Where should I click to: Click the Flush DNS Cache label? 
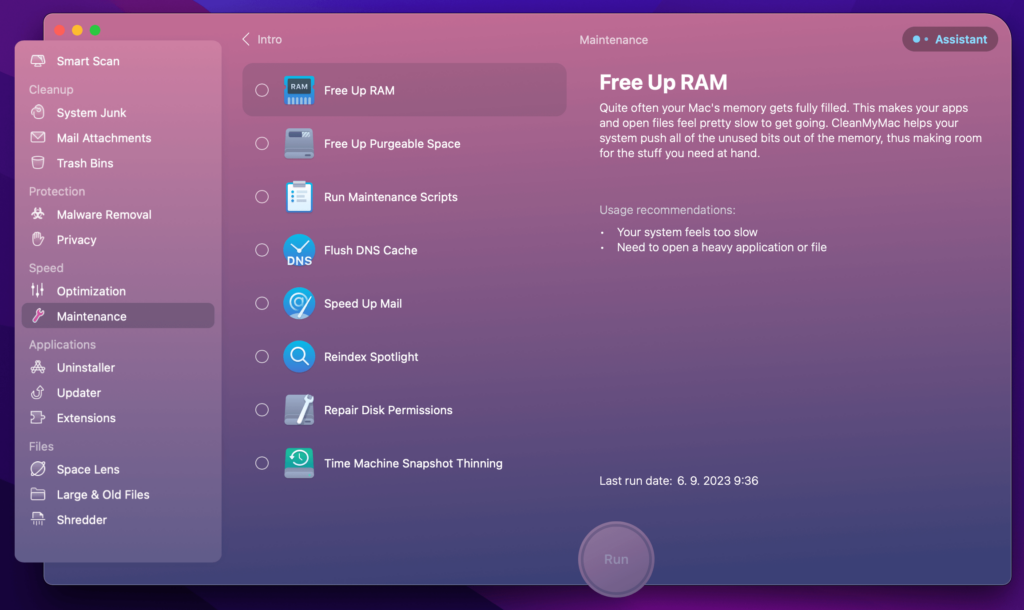click(370, 250)
